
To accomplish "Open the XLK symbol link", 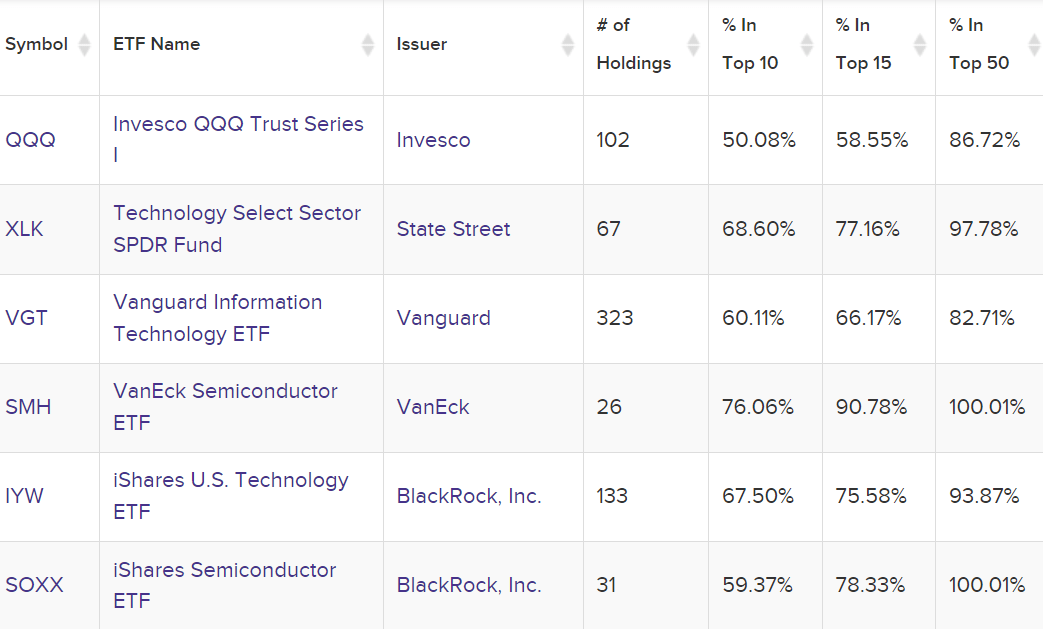I will click(25, 229).
